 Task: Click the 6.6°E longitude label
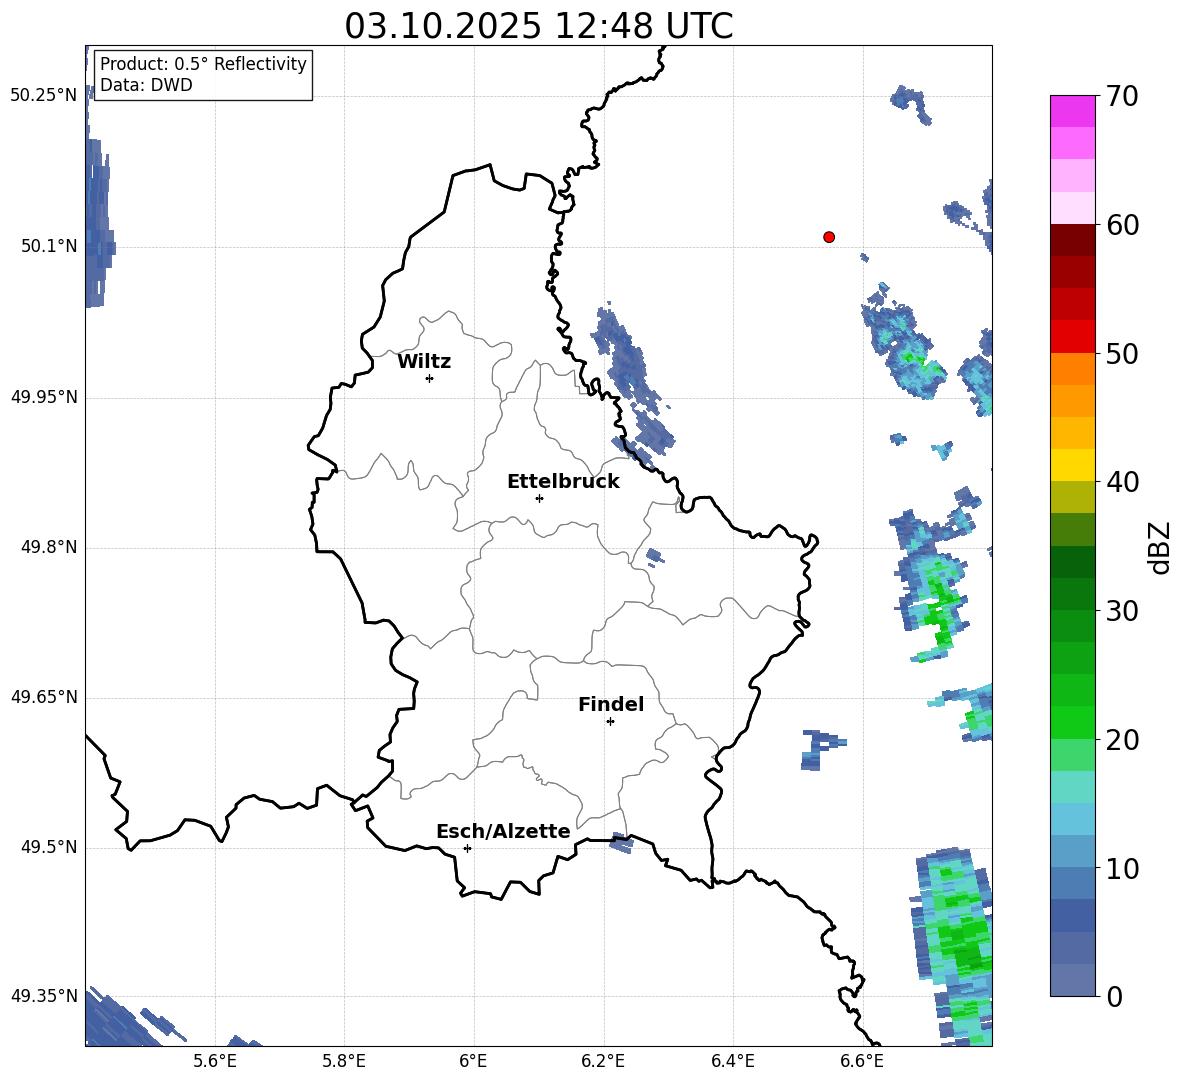click(x=862, y=1061)
